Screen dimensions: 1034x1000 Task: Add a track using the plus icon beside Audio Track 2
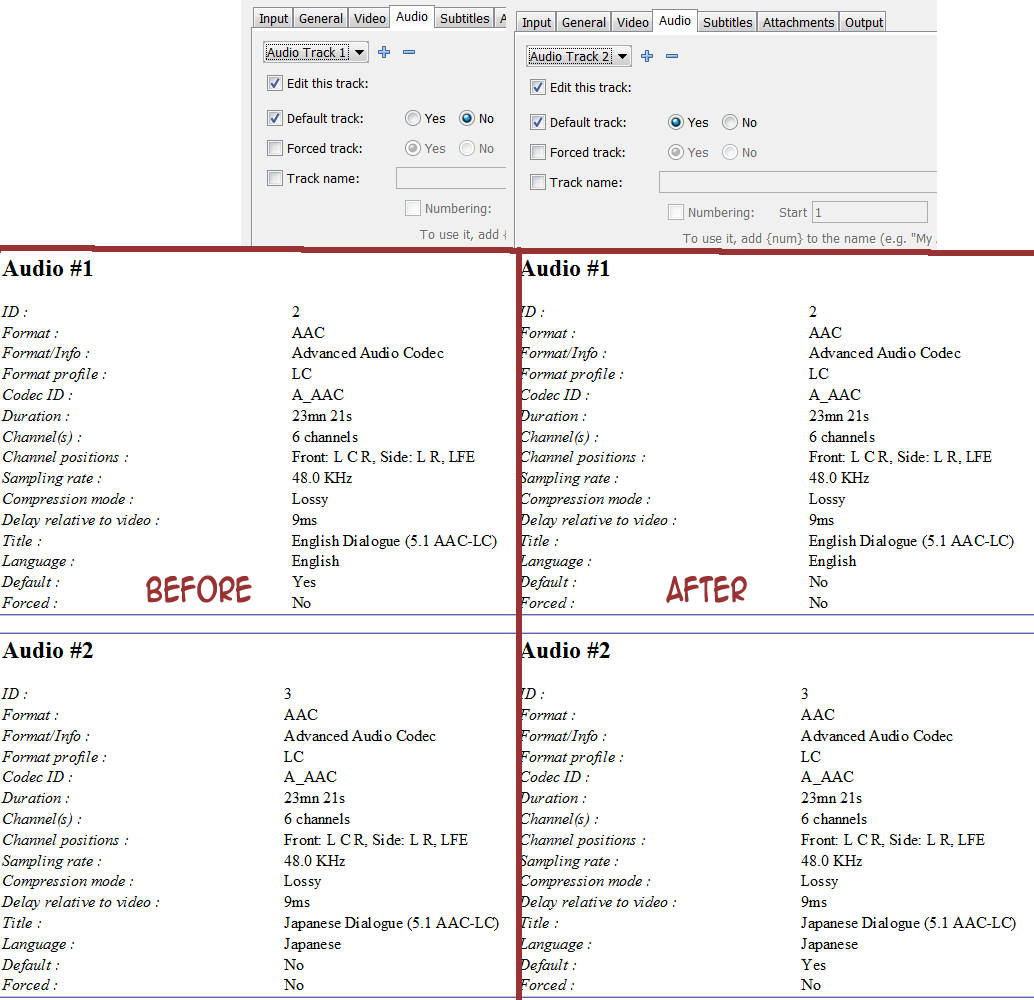(x=646, y=56)
